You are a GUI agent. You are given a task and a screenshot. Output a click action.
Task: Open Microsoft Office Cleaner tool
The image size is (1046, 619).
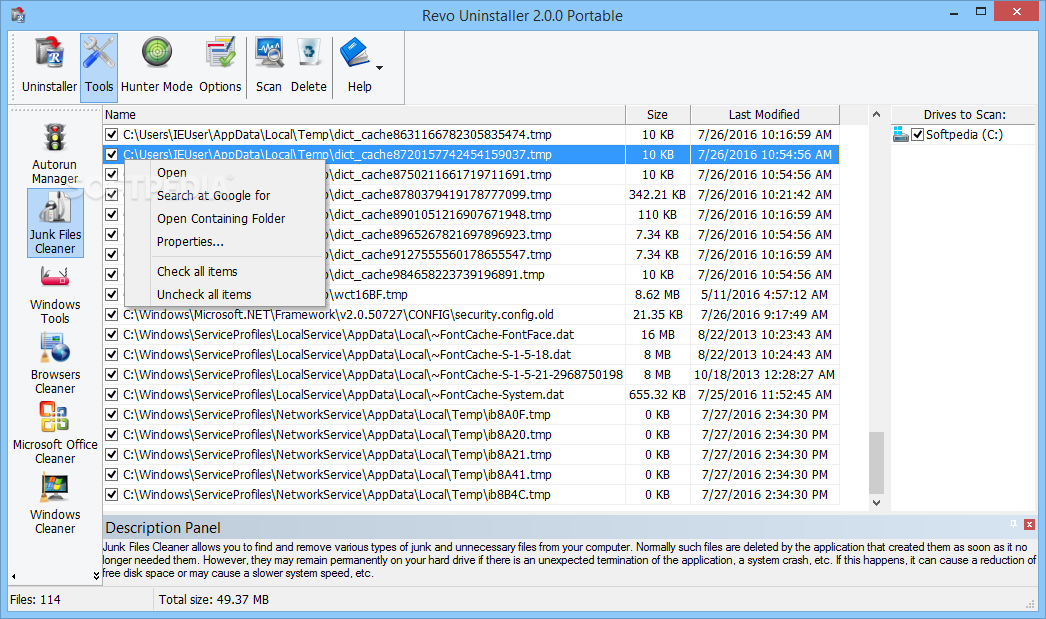point(55,434)
